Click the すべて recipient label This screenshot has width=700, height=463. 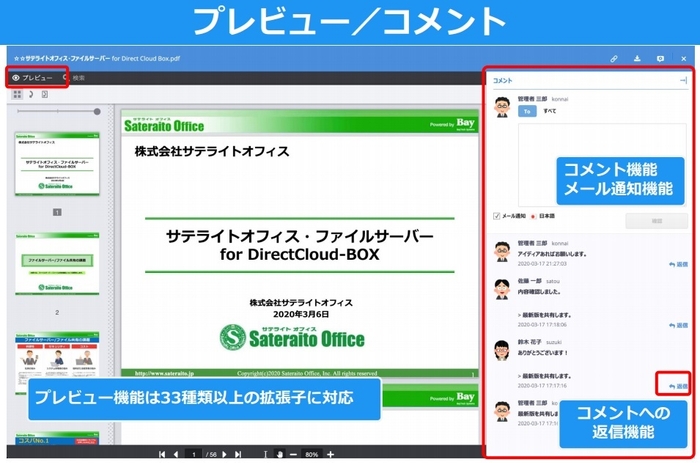(x=550, y=111)
